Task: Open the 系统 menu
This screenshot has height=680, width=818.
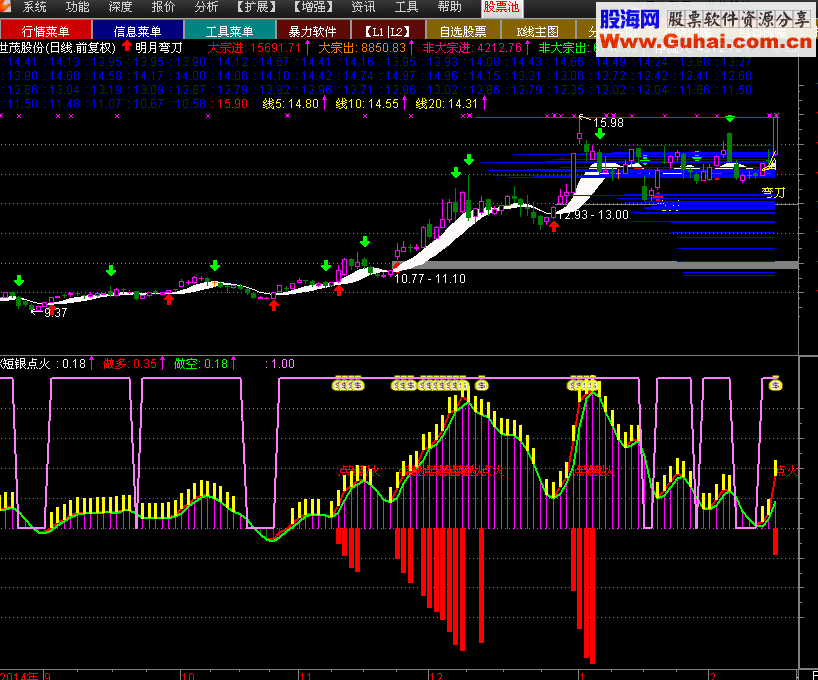Action: (x=34, y=7)
